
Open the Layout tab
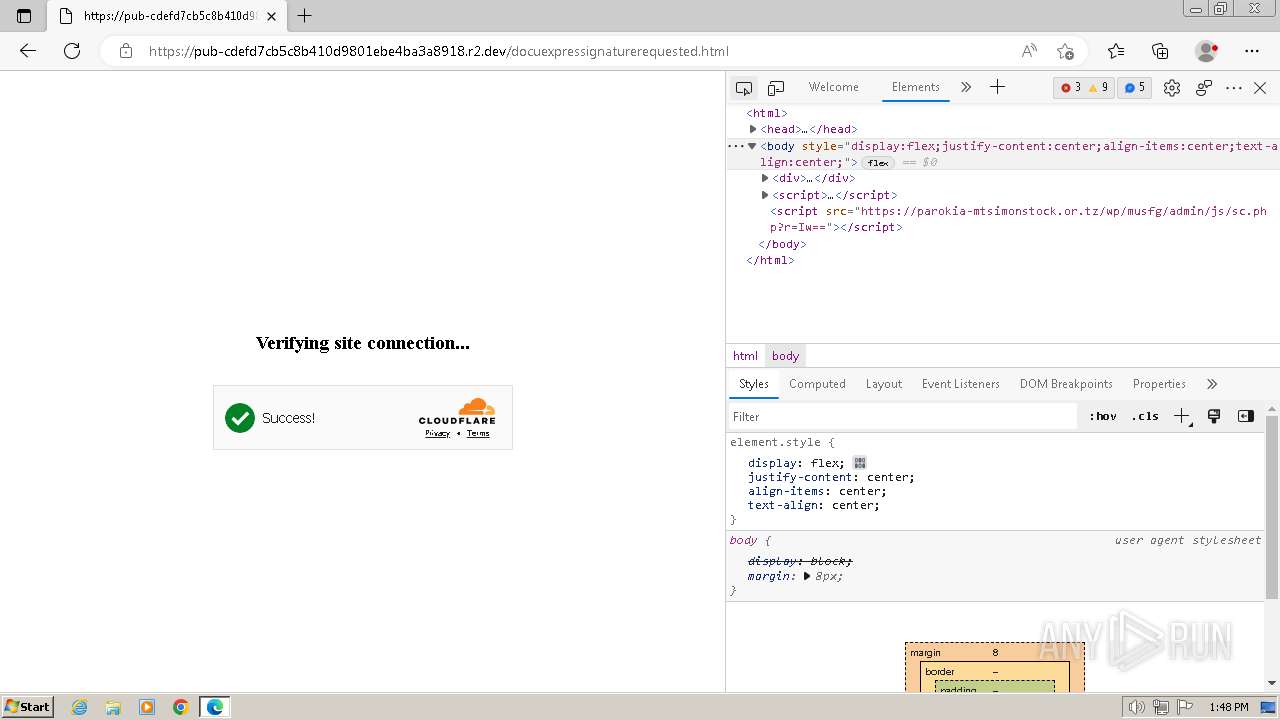884,384
